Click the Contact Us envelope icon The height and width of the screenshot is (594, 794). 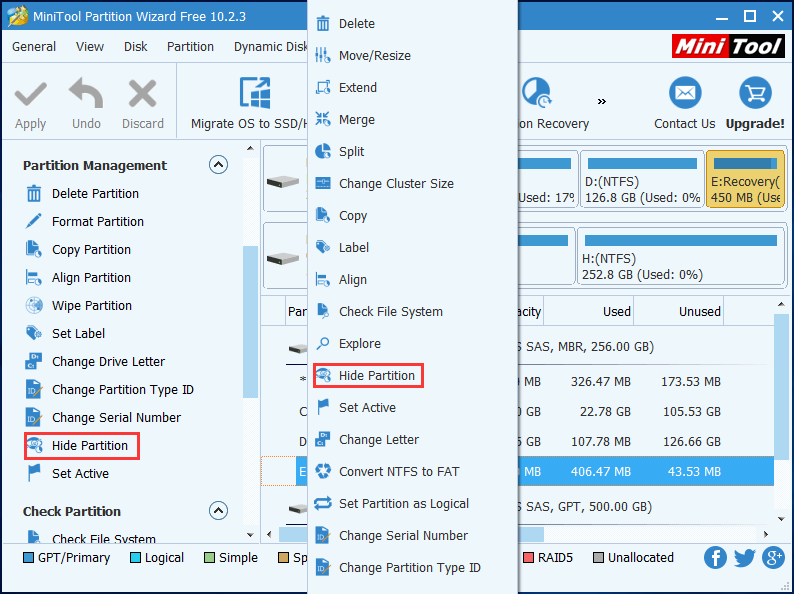coord(685,93)
